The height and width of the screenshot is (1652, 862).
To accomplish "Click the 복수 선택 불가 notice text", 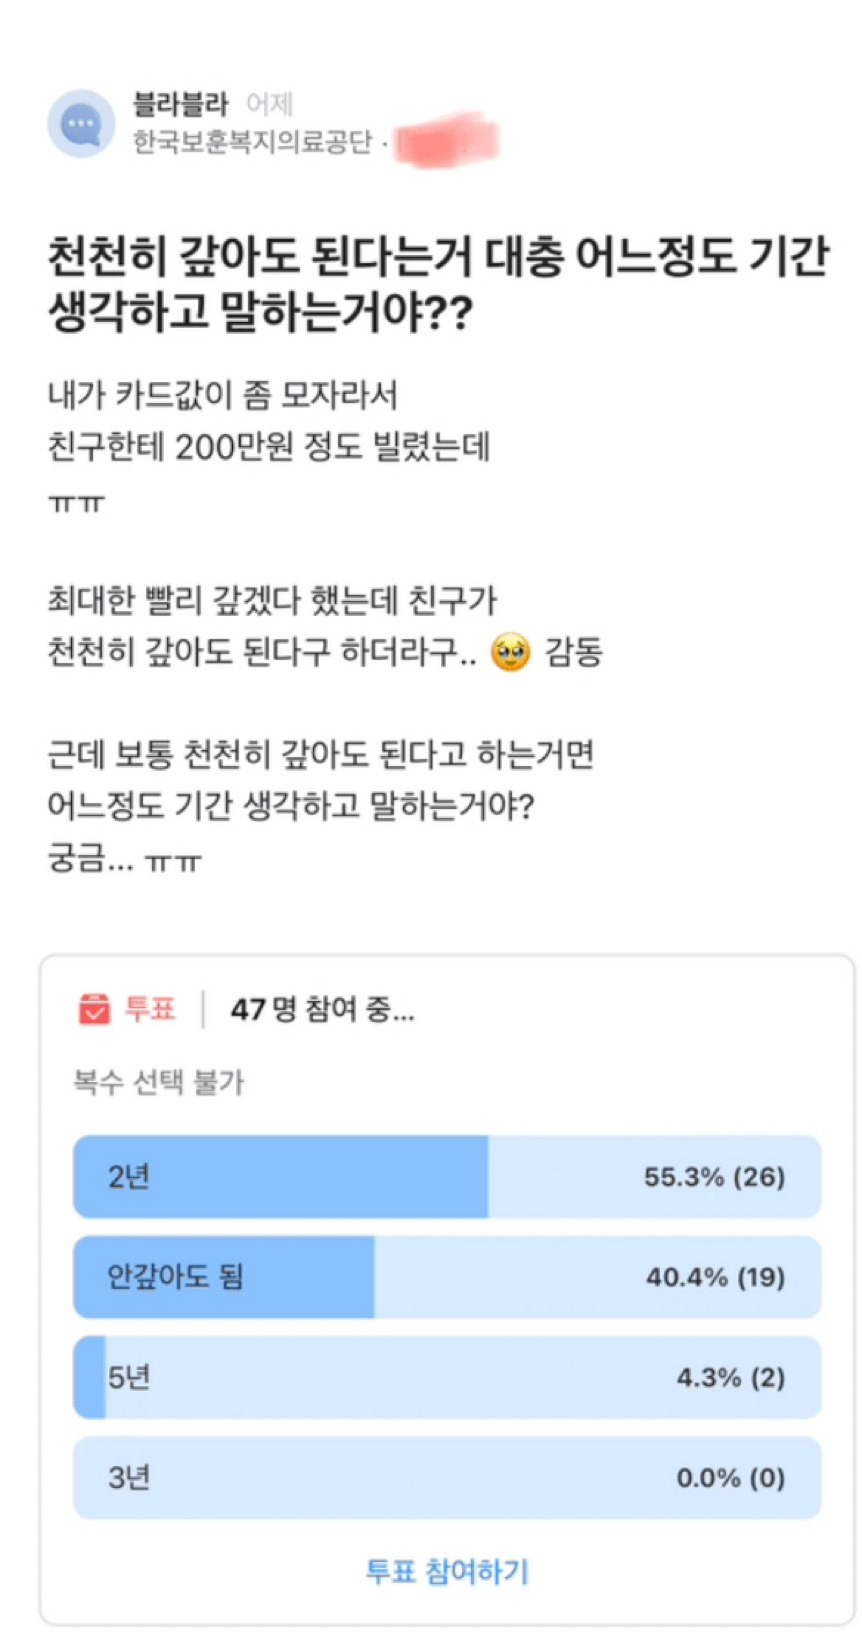I will 159,1082.
